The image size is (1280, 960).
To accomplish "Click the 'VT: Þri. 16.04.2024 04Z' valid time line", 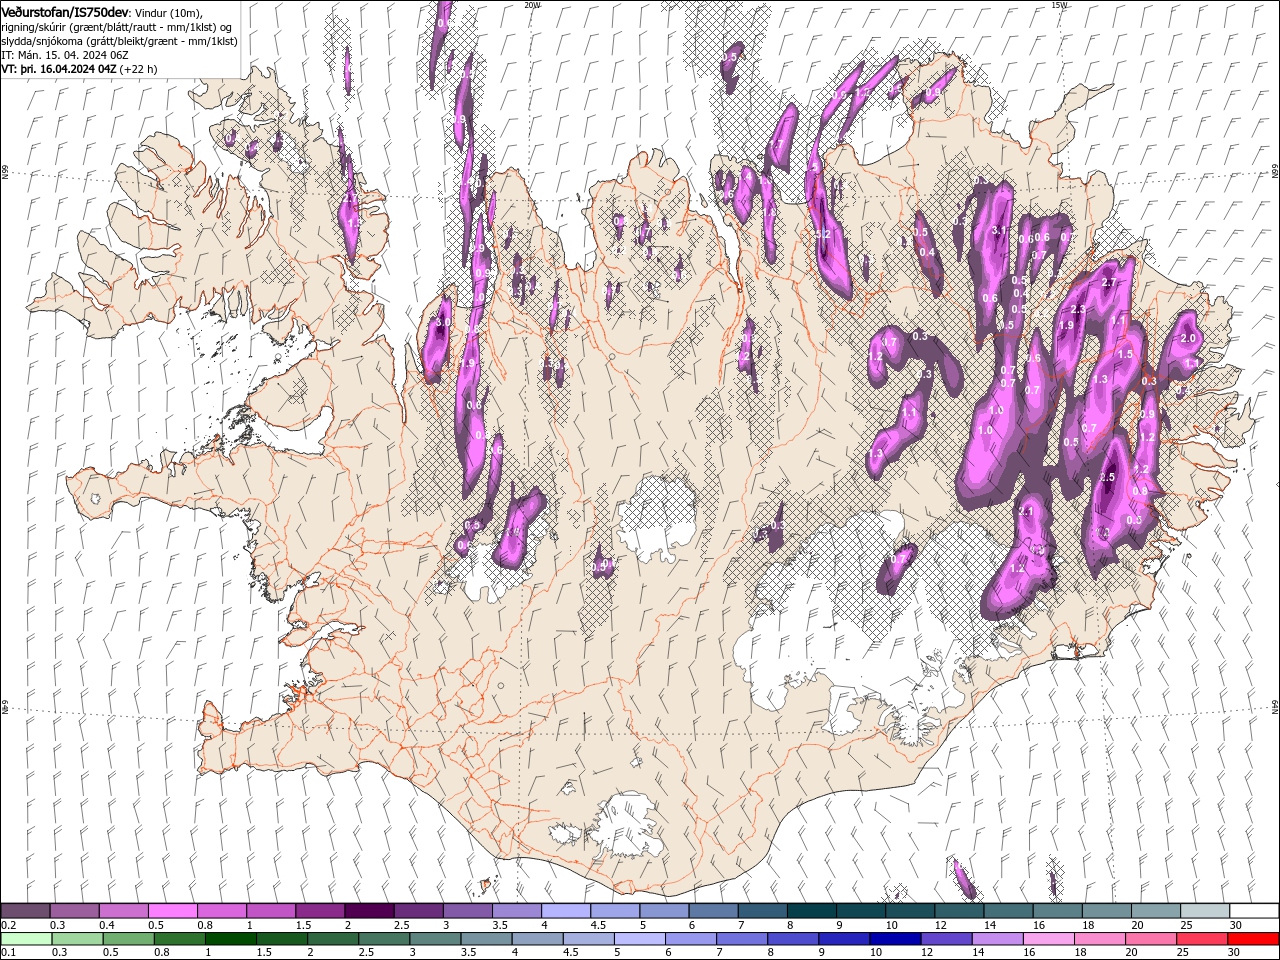I will click(79, 69).
